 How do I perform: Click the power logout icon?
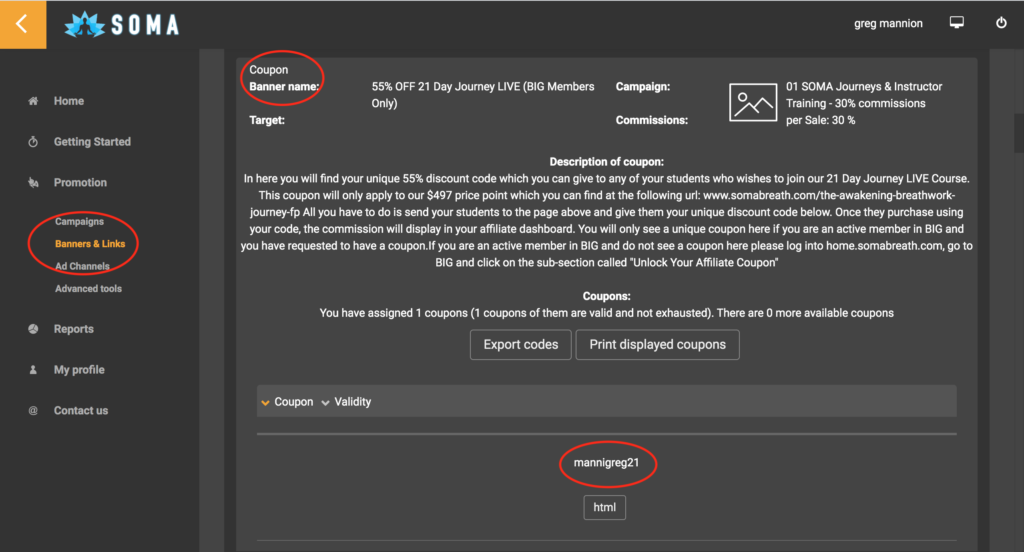click(x=1001, y=23)
